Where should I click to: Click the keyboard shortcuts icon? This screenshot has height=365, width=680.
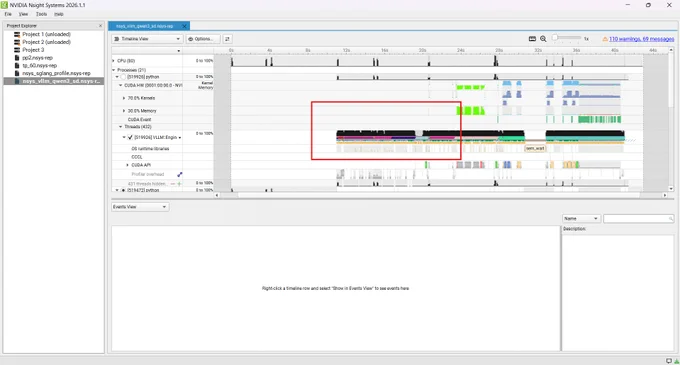tap(532, 39)
